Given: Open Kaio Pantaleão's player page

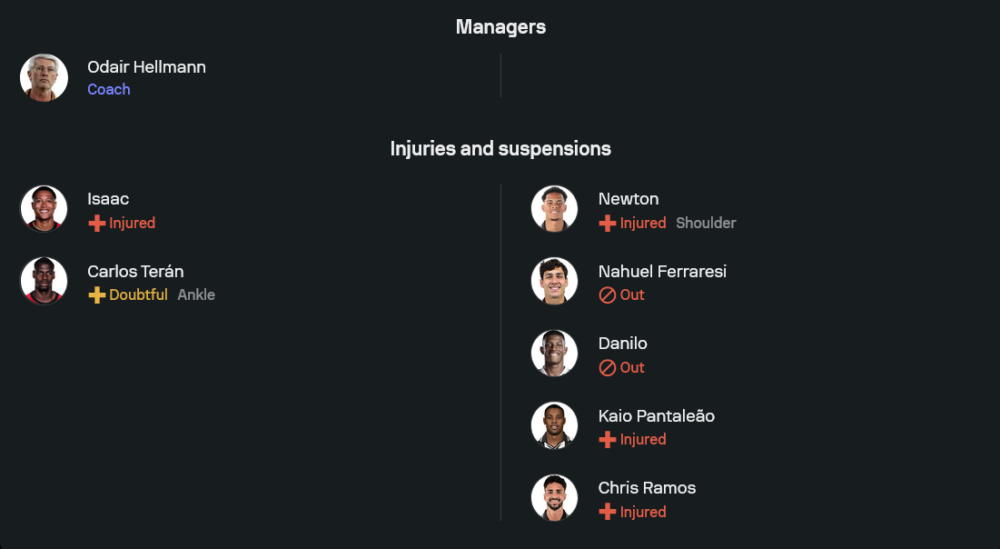Looking at the screenshot, I should 656,415.
